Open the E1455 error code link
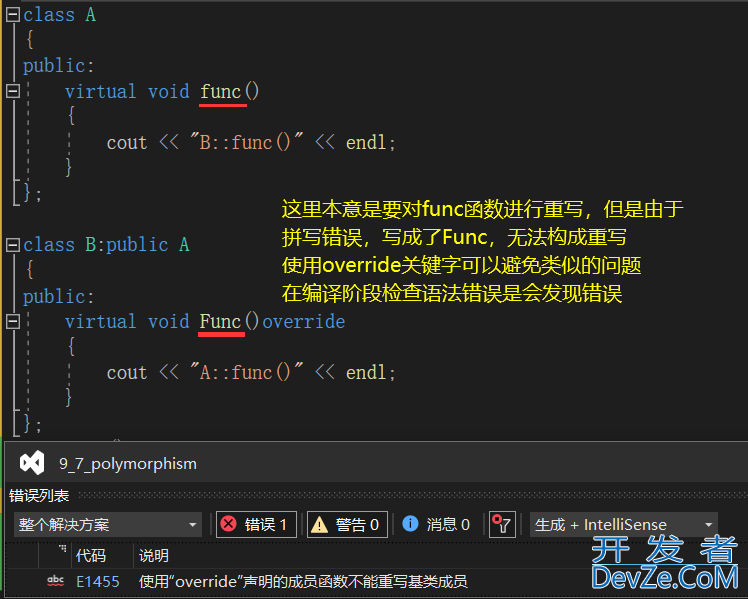The height and width of the screenshot is (599, 748). coord(98,581)
